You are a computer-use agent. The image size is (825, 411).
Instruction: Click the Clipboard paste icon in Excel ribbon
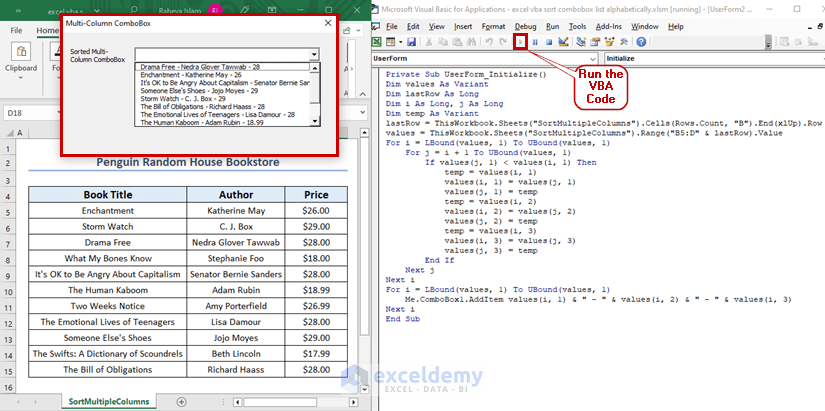(x=21, y=51)
